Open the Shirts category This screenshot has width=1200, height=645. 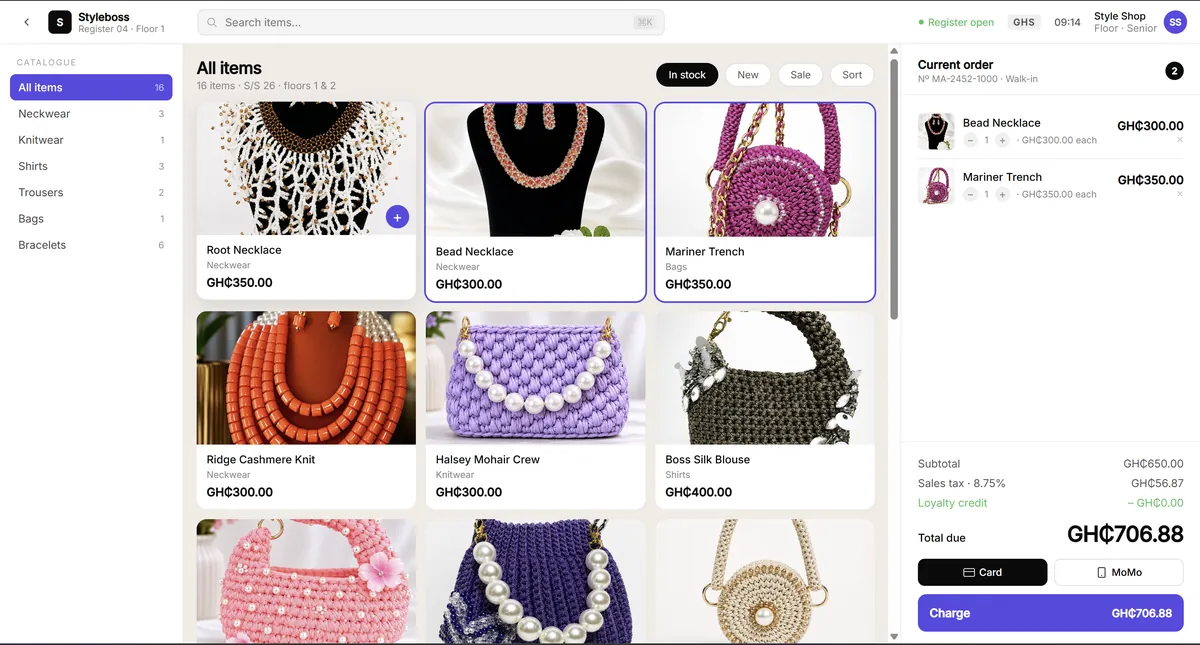91,166
